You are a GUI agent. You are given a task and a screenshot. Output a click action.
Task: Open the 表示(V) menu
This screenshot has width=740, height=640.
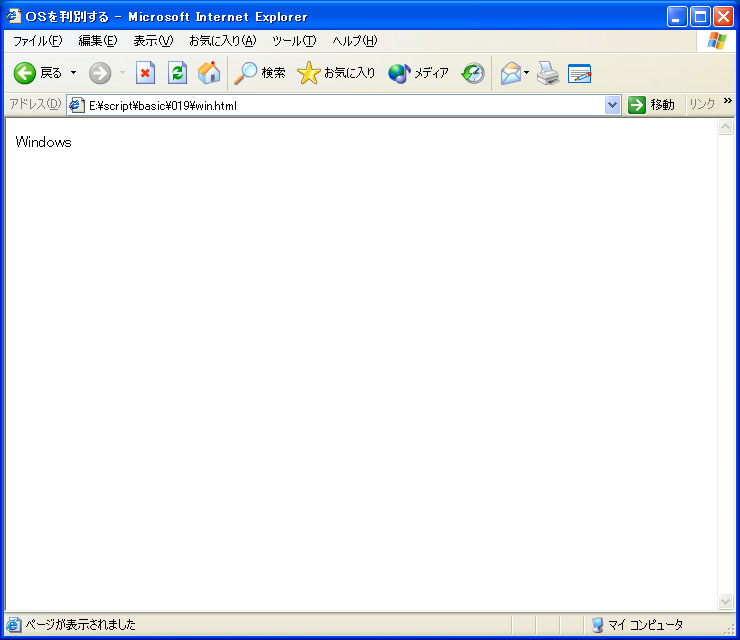153,41
